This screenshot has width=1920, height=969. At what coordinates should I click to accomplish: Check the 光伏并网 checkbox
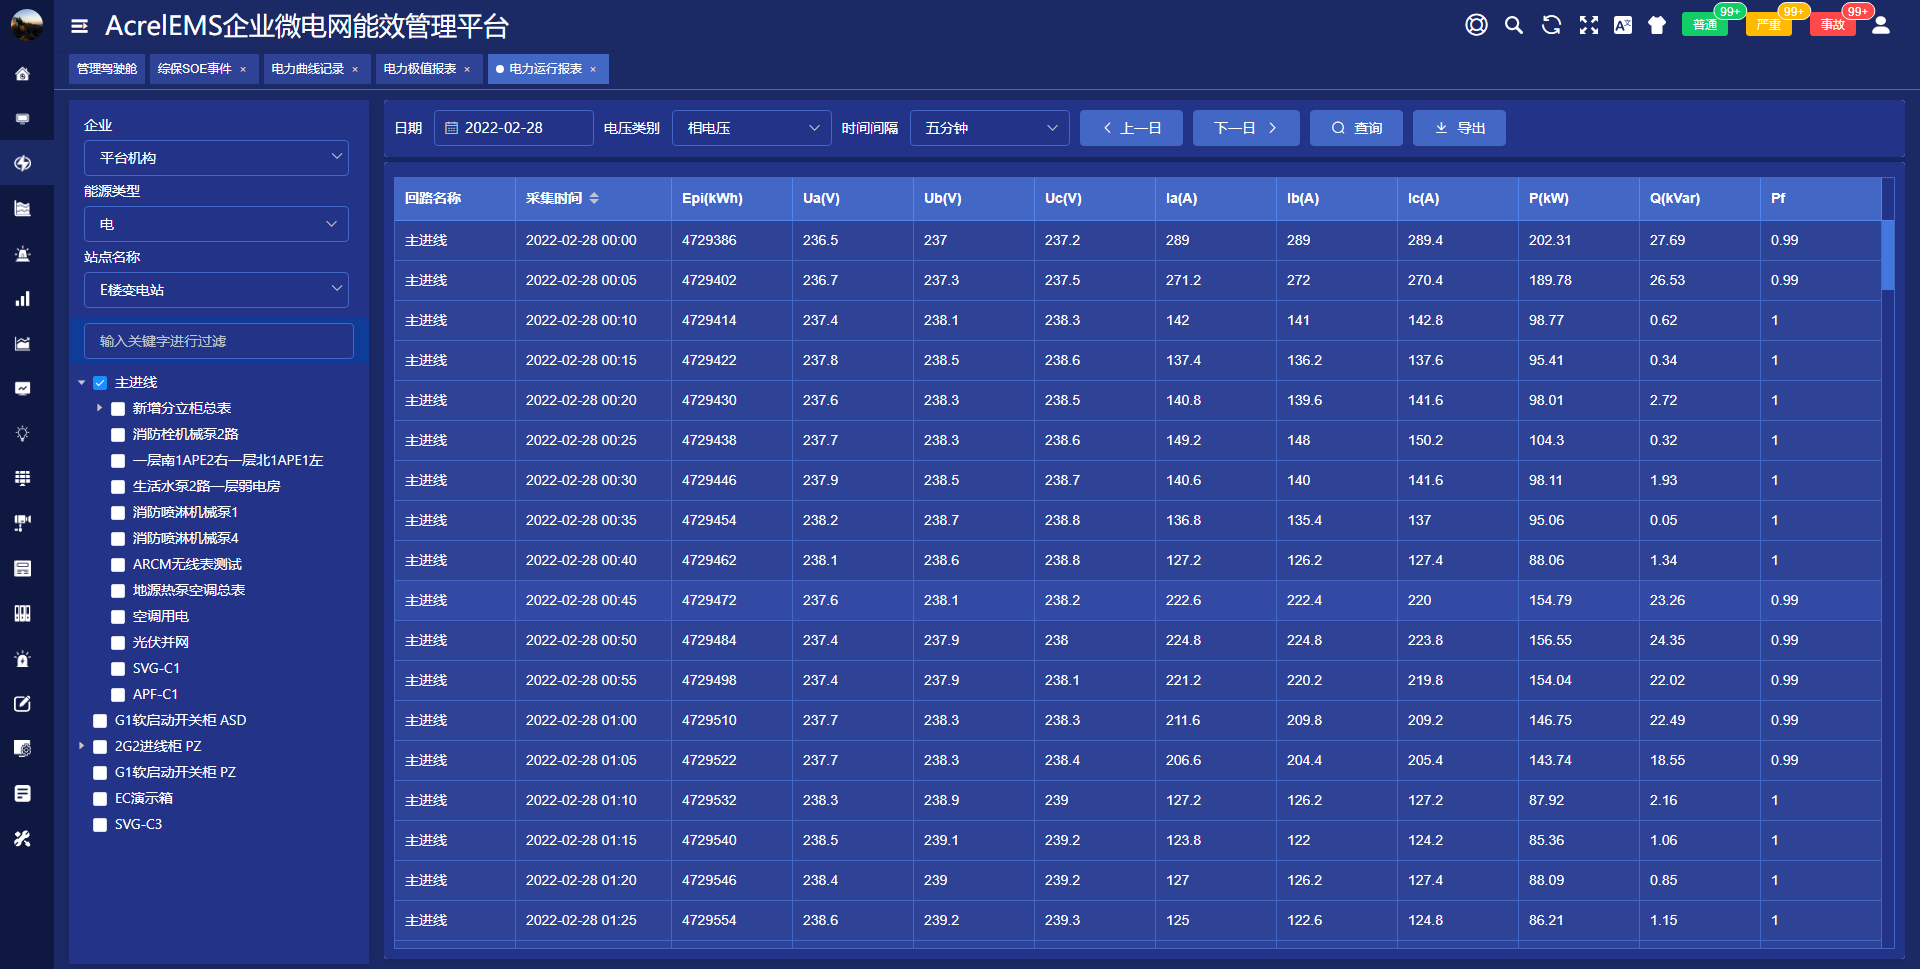click(x=118, y=643)
